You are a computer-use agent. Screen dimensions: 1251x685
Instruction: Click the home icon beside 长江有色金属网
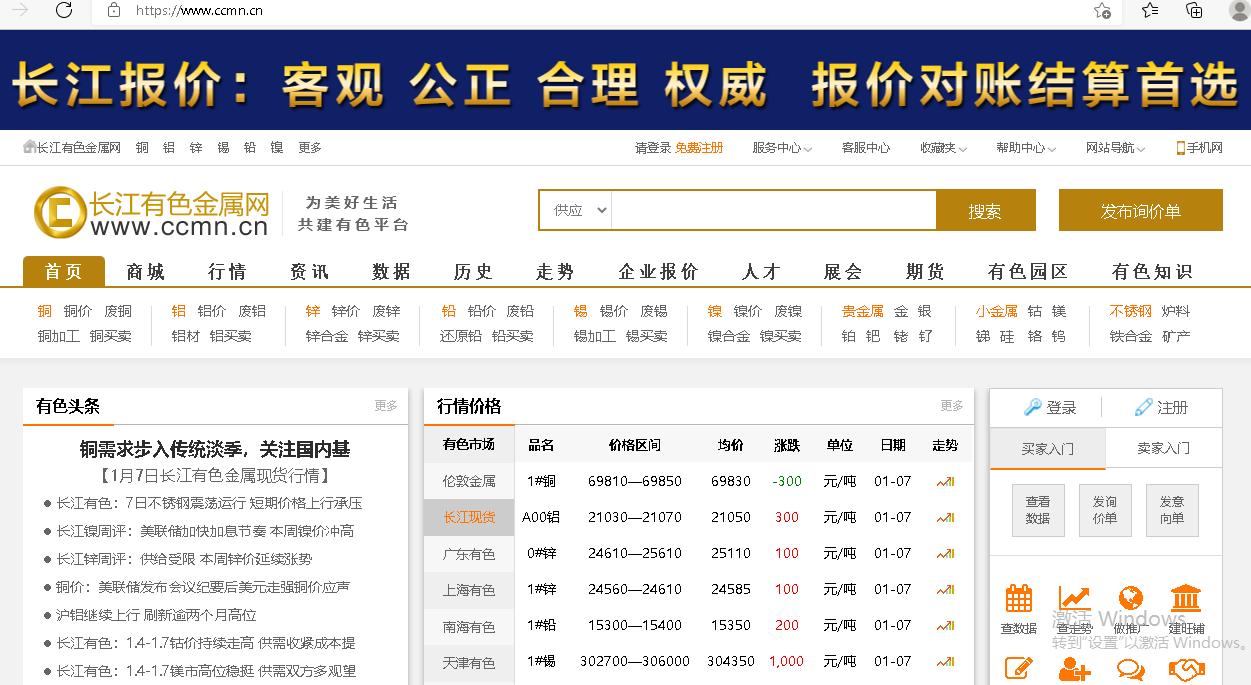30,147
